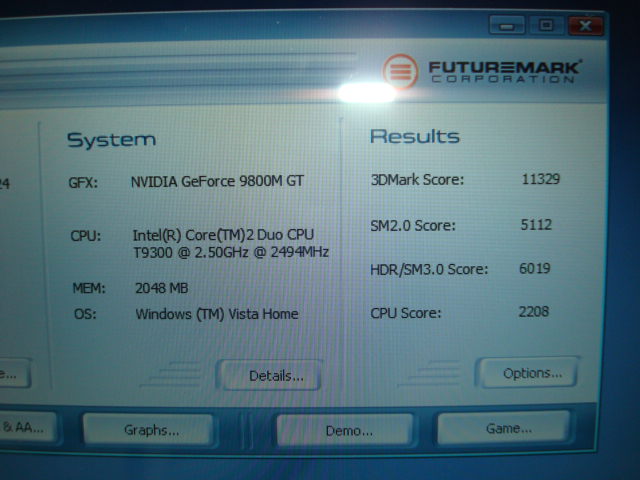Screen dimensions: 640x480
Task: Click the OS text Windows Vista Home
Action: click(x=217, y=314)
